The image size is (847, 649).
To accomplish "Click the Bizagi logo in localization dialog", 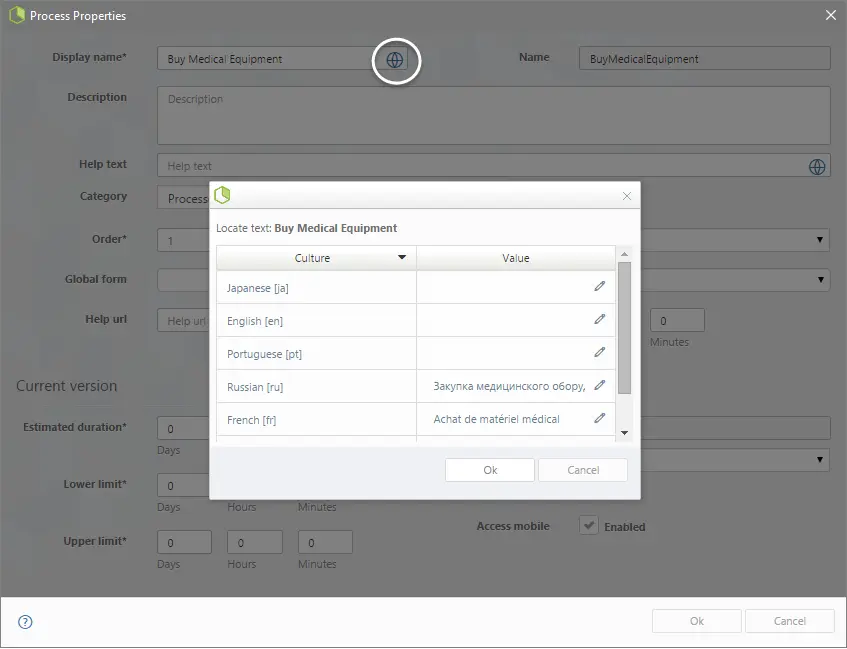I will pyautogui.click(x=222, y=195).
